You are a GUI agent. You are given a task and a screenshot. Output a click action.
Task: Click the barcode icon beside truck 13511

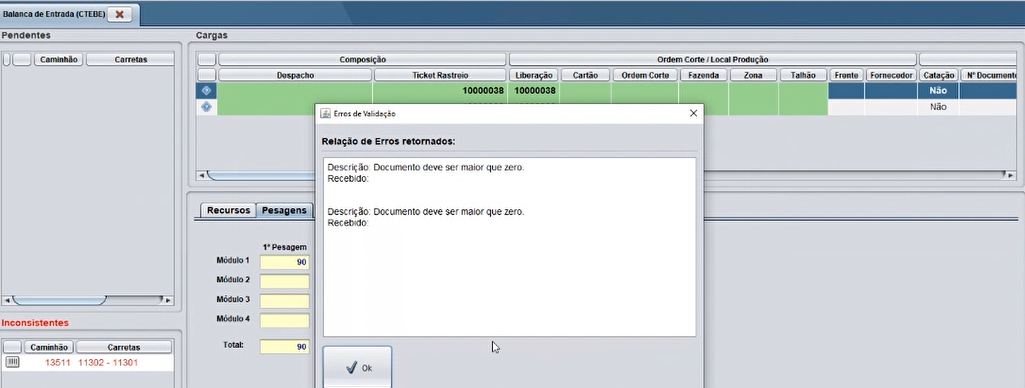pyautogui.click(x=12, y=363)
